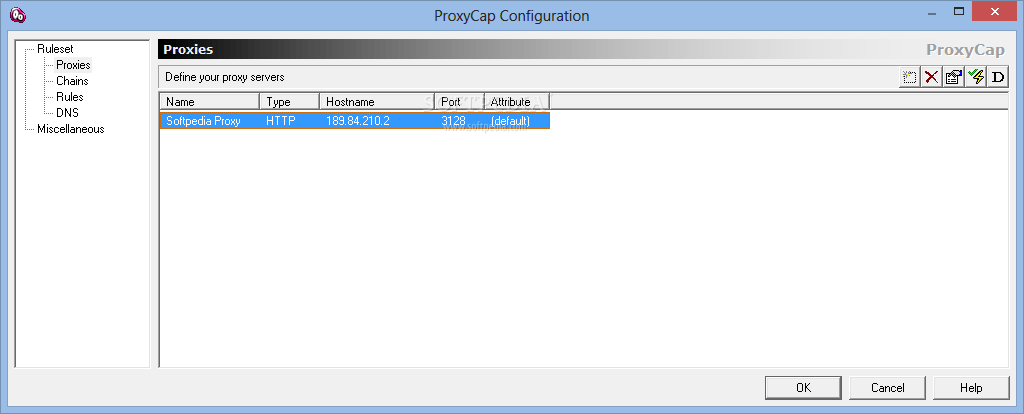
Task: Click the Cancel button
Action: point(888,387)
